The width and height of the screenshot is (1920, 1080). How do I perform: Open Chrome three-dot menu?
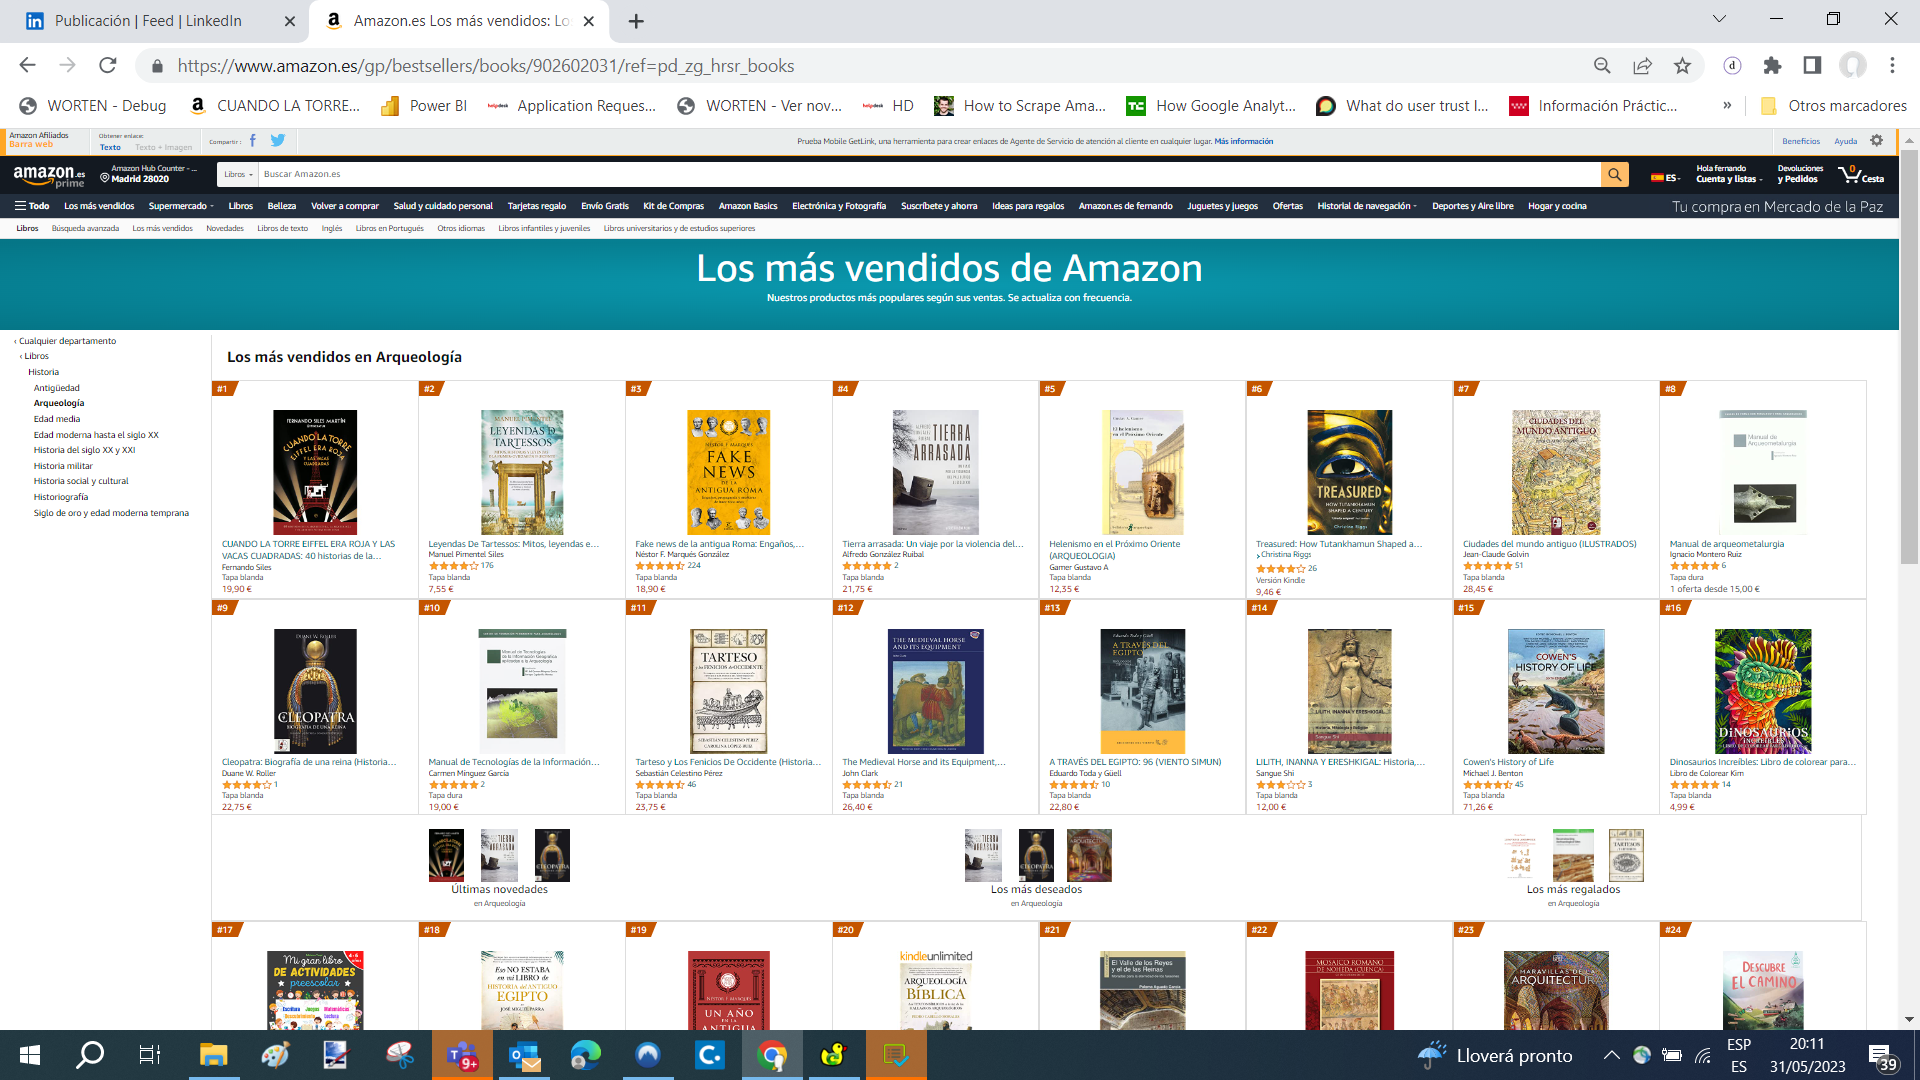[x=1892, y=66]
